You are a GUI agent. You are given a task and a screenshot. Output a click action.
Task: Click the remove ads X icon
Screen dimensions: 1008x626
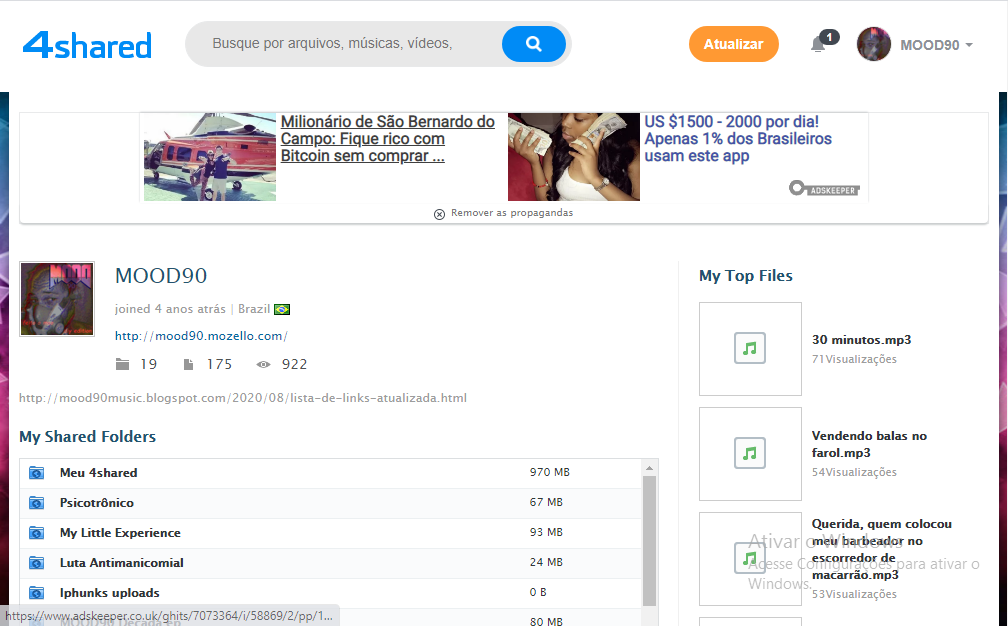pos(439,214)
